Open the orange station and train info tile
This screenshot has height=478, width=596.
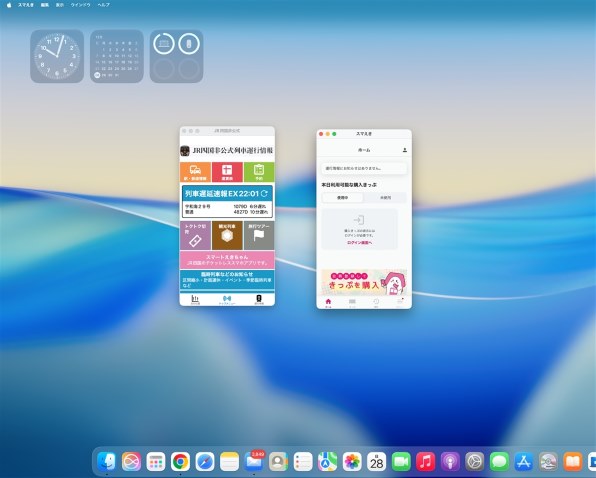pyautogui.click(x=195, y=172)
